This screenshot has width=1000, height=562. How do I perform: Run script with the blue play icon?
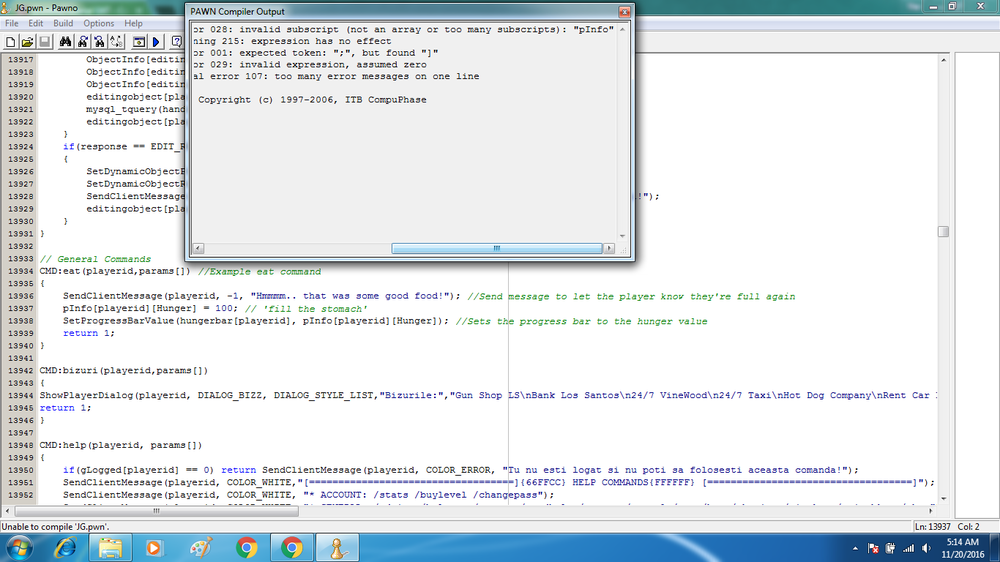click(156, 42)
